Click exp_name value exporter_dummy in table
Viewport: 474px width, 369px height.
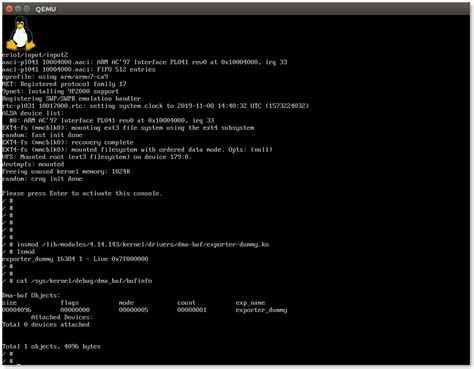(x=261, y=310)
